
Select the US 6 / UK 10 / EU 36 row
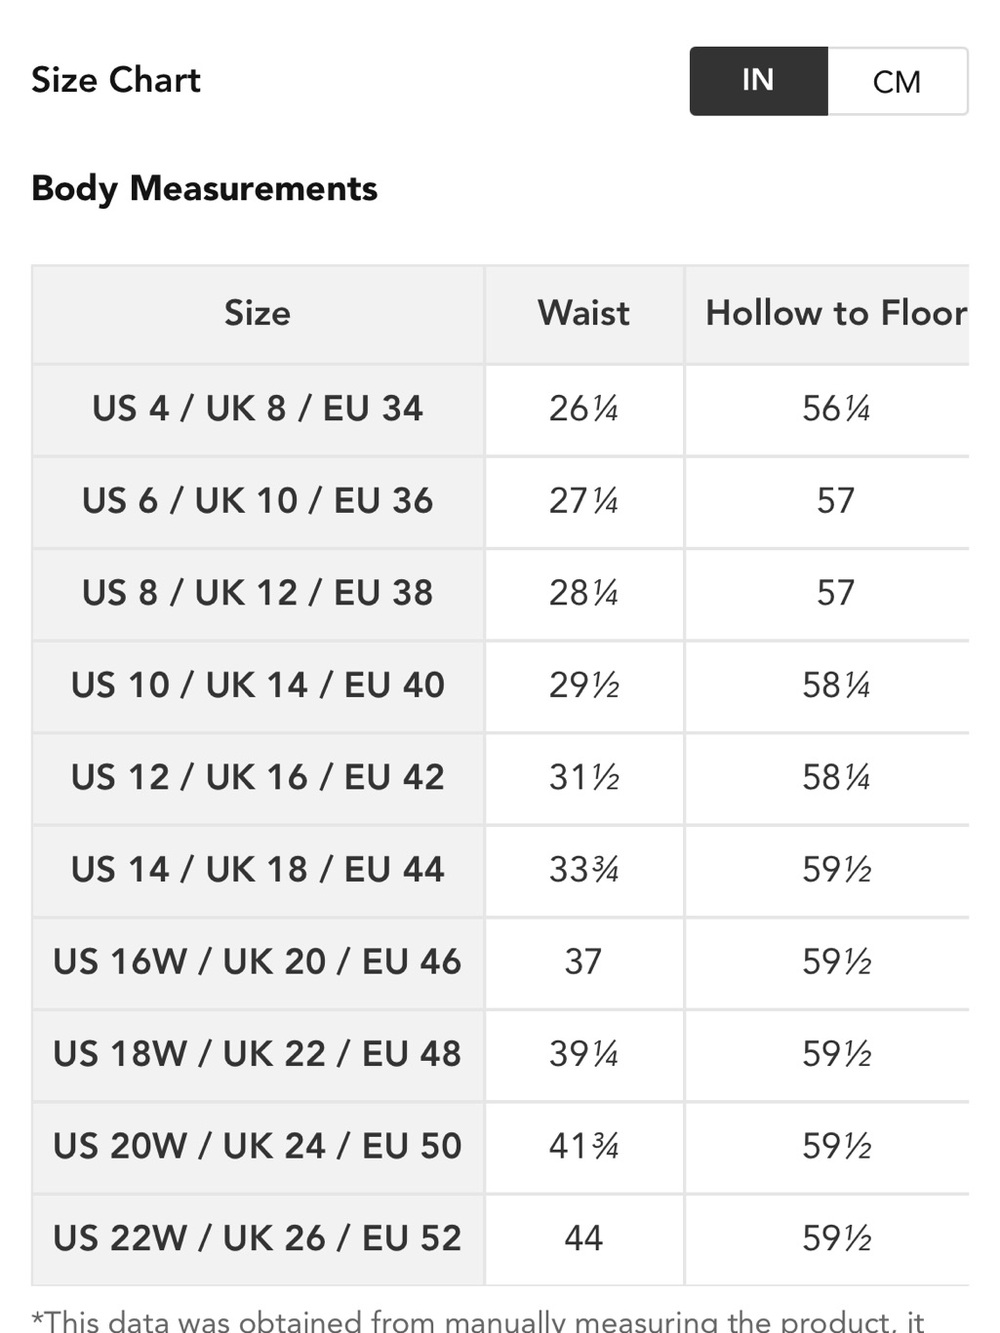tap(500, 502)
